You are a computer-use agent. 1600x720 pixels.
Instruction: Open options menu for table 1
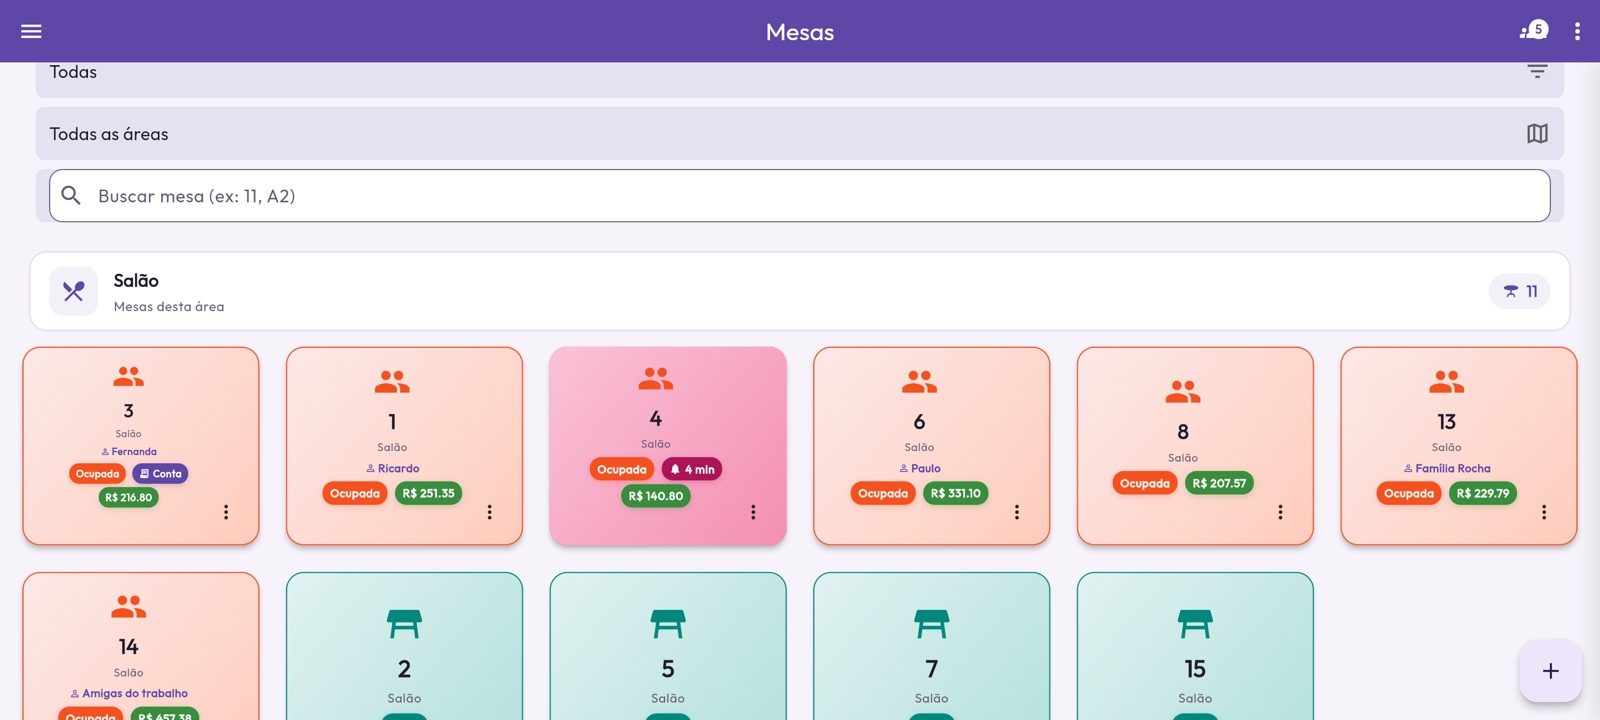pos(490,512)
